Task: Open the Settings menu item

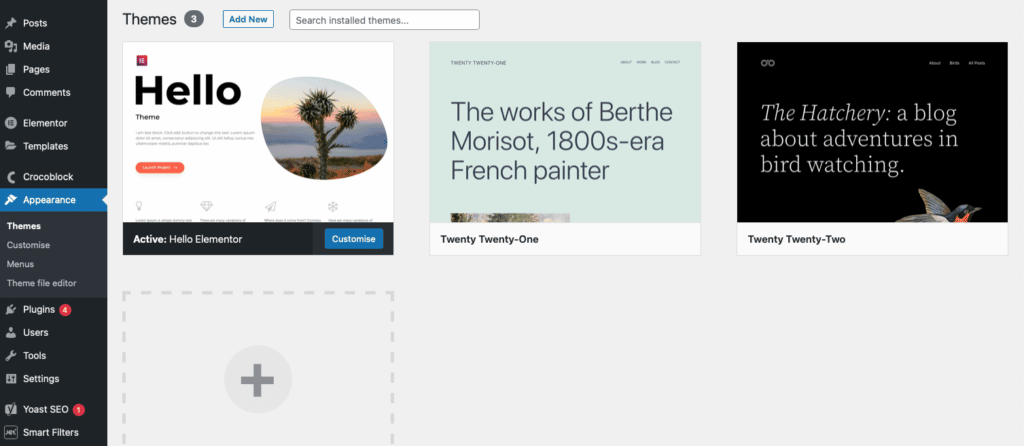Action: (40, 378)
